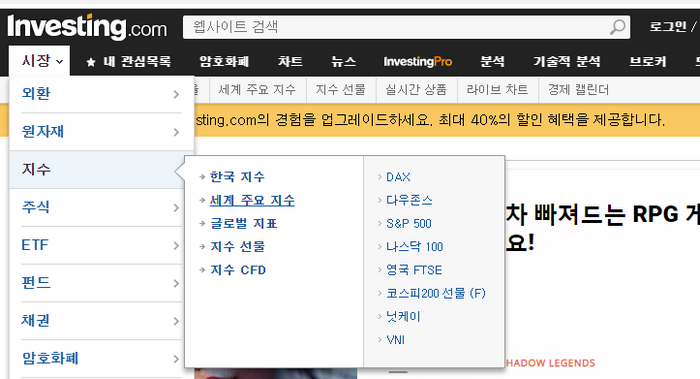The height and width of the screenshot is (379, 700).
Task: Click 경제 캘린더 in secondary bar
Action: pyautogui.click(x=579, y=90)
